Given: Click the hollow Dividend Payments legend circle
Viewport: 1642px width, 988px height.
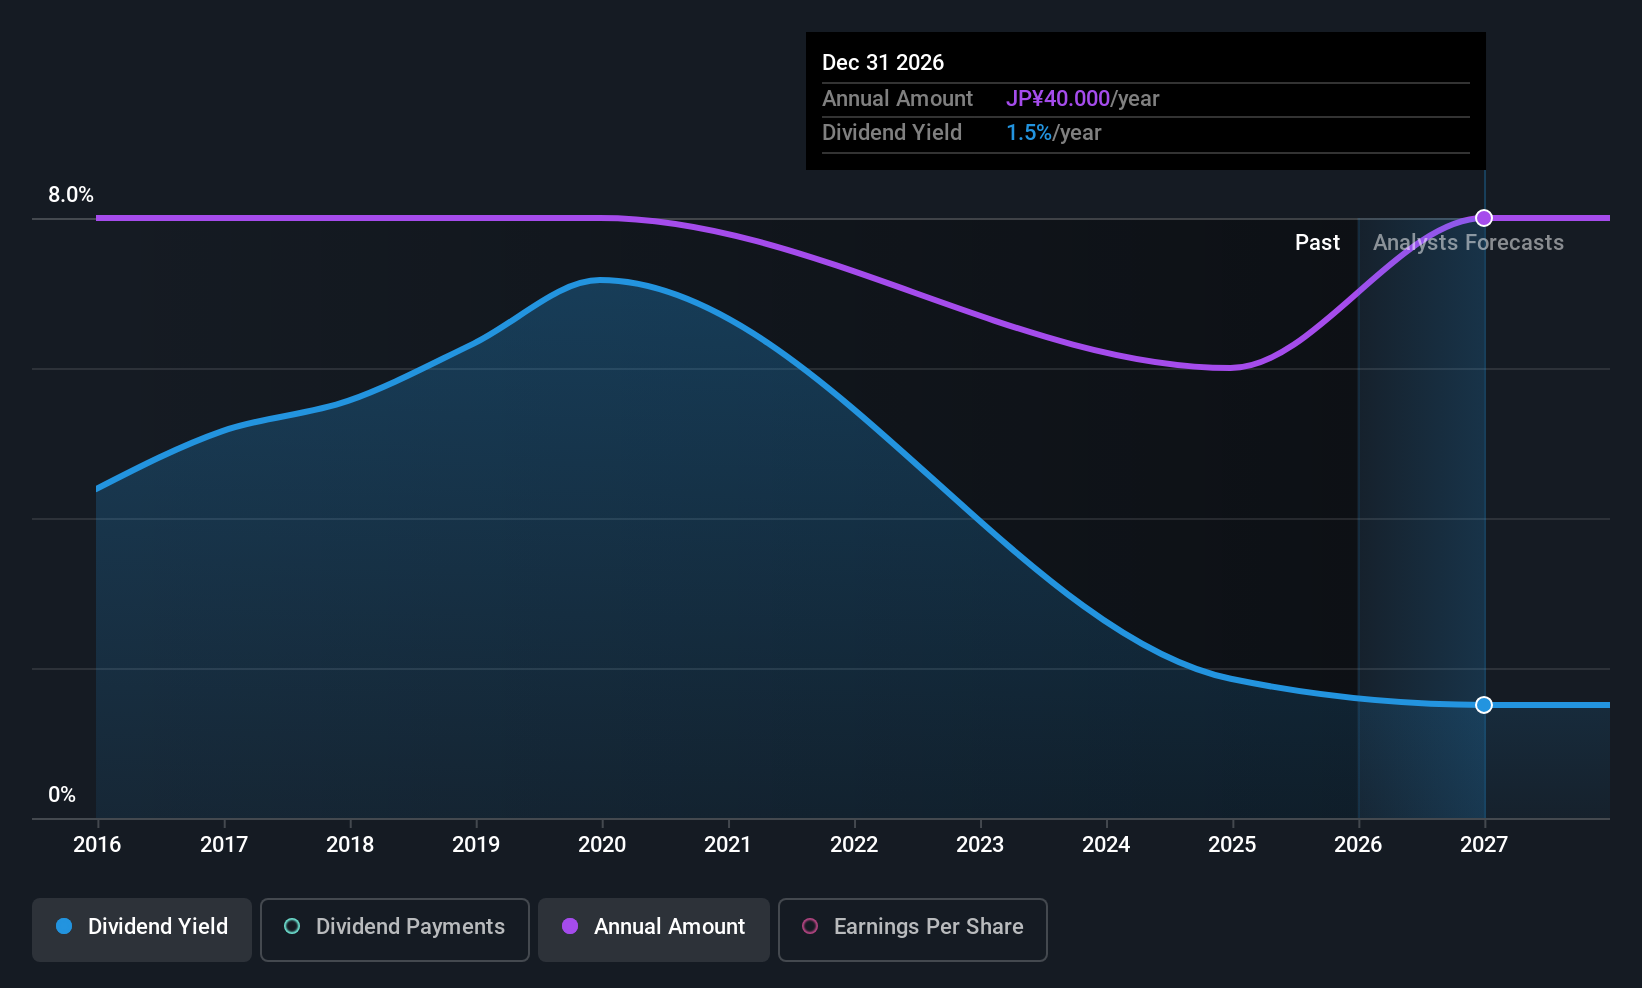Looking at the screenshot, I should coord(292,926).
